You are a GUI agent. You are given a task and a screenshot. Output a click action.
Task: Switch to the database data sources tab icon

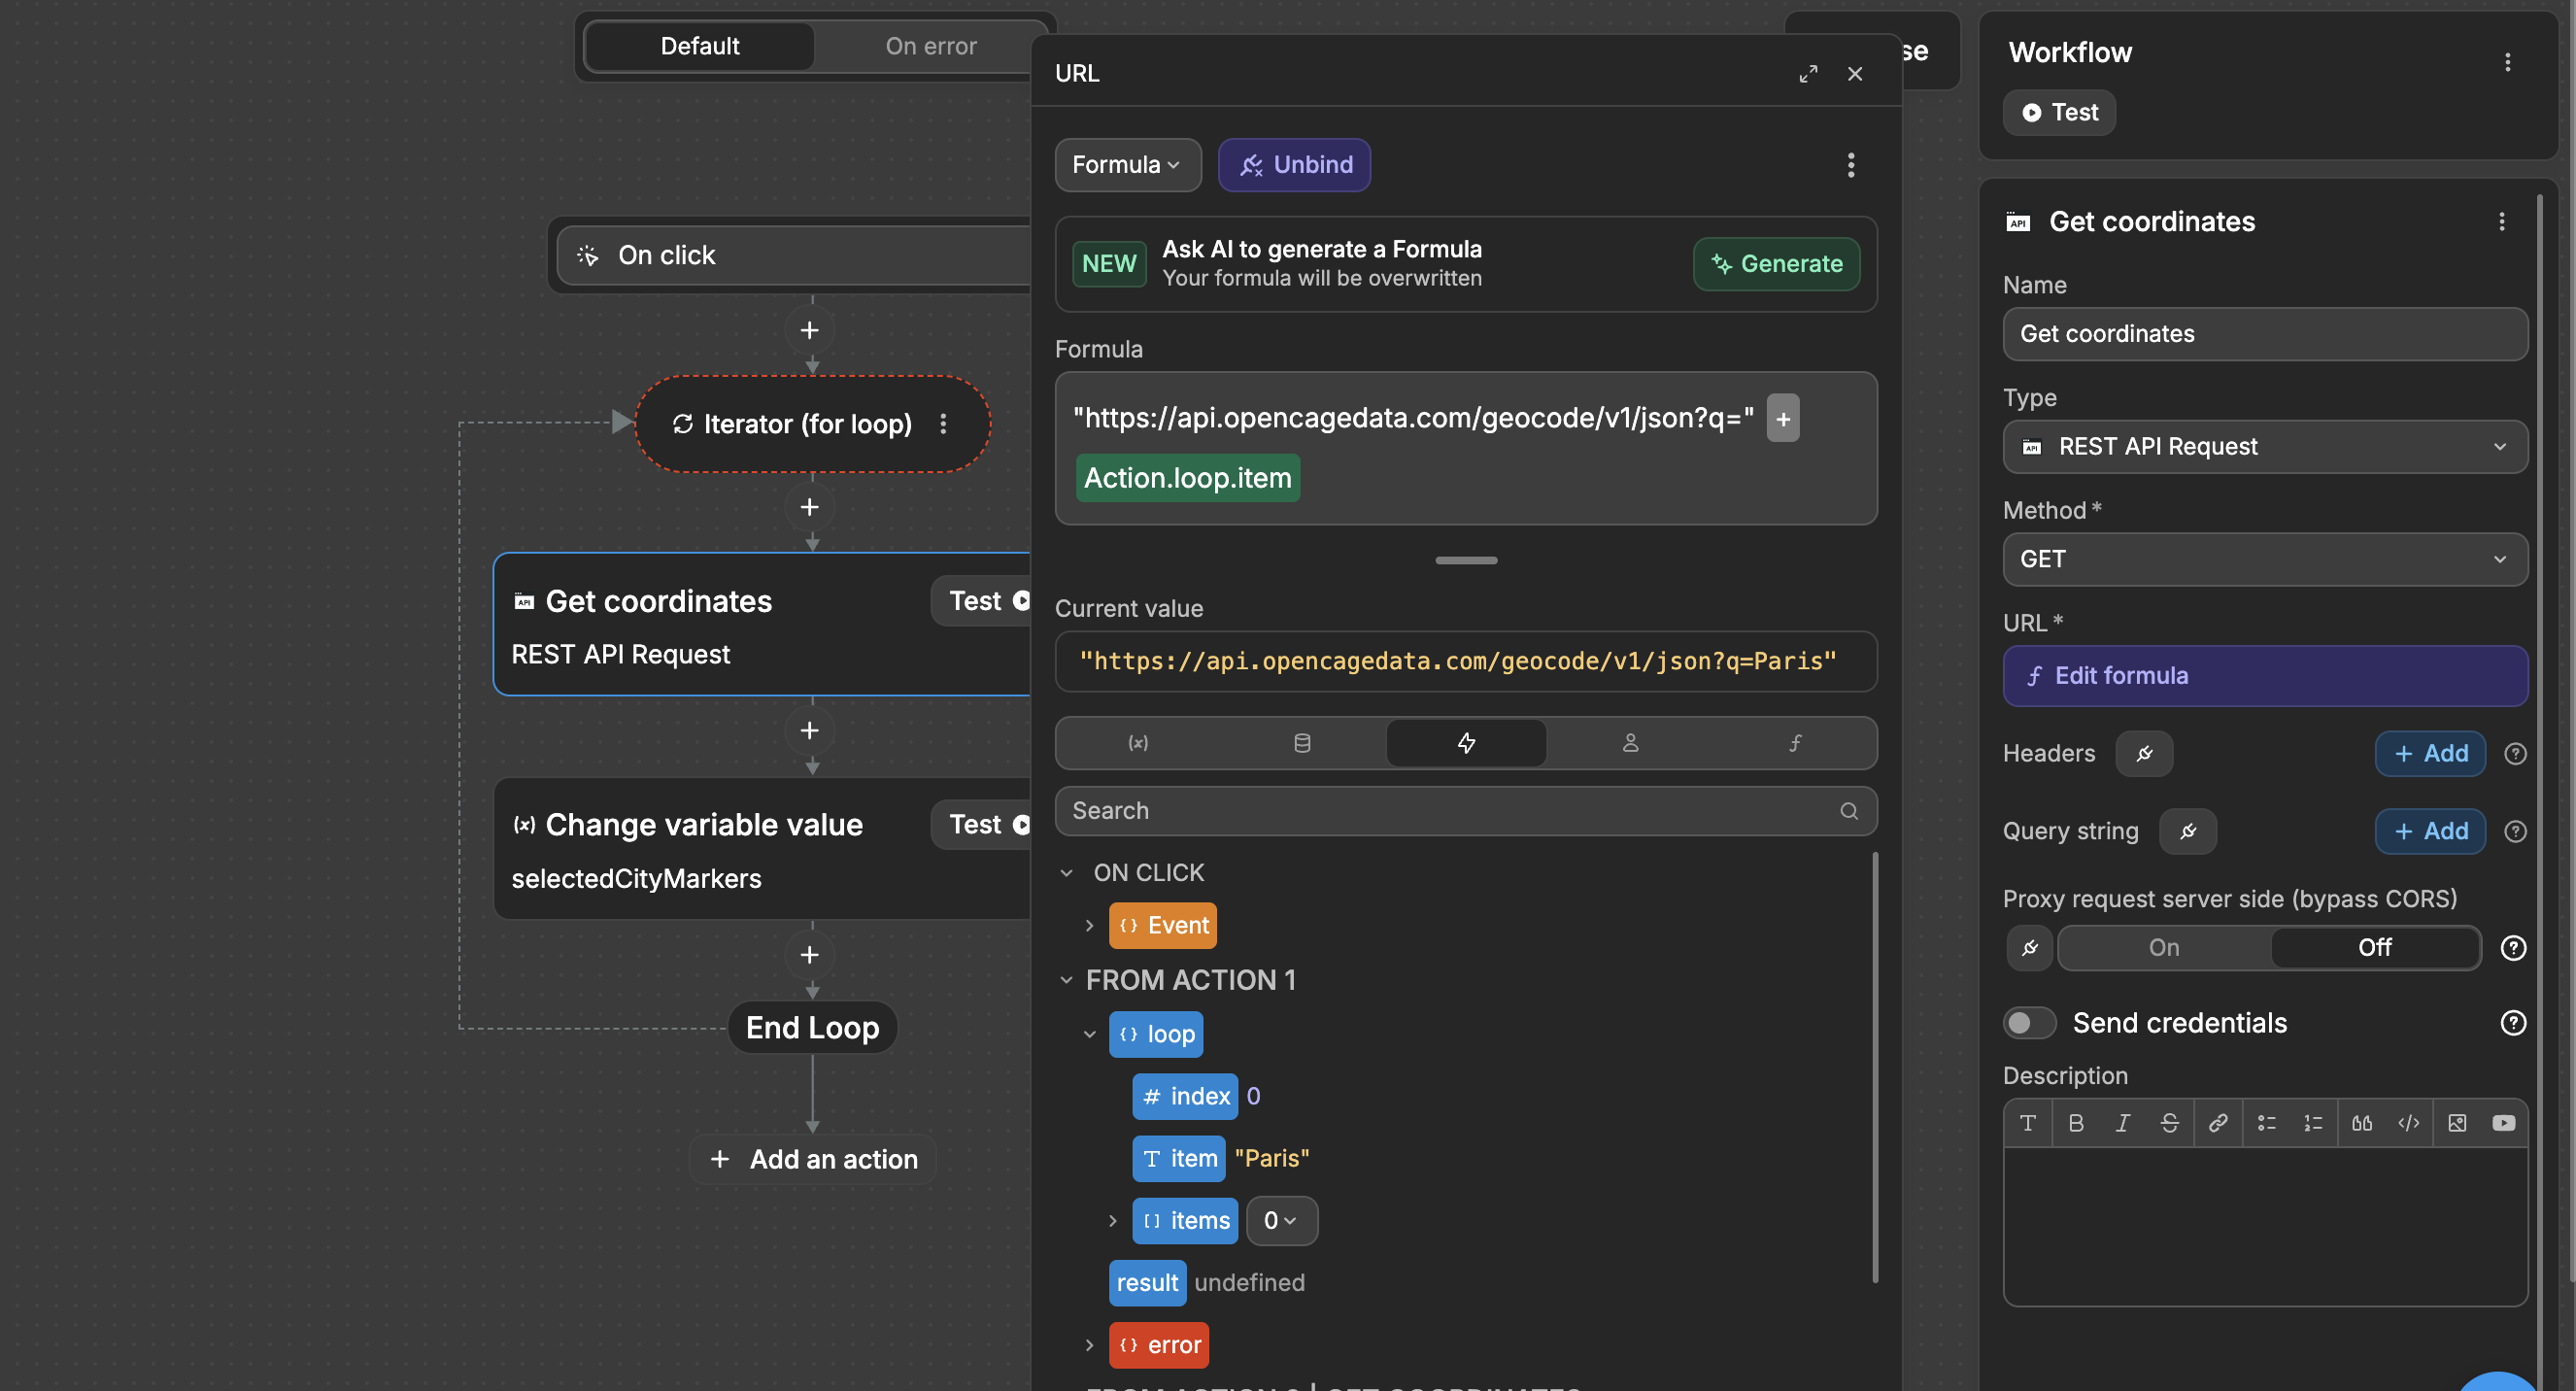point(1302,743)
